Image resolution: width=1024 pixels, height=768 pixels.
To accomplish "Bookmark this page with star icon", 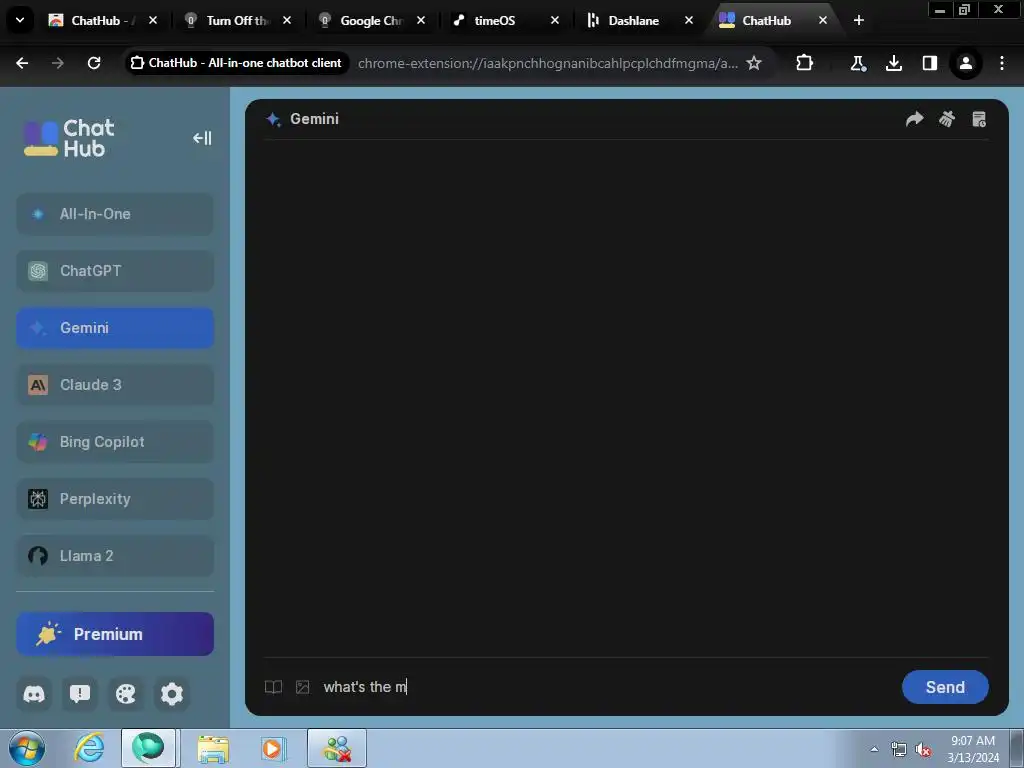I will (754, 63).
